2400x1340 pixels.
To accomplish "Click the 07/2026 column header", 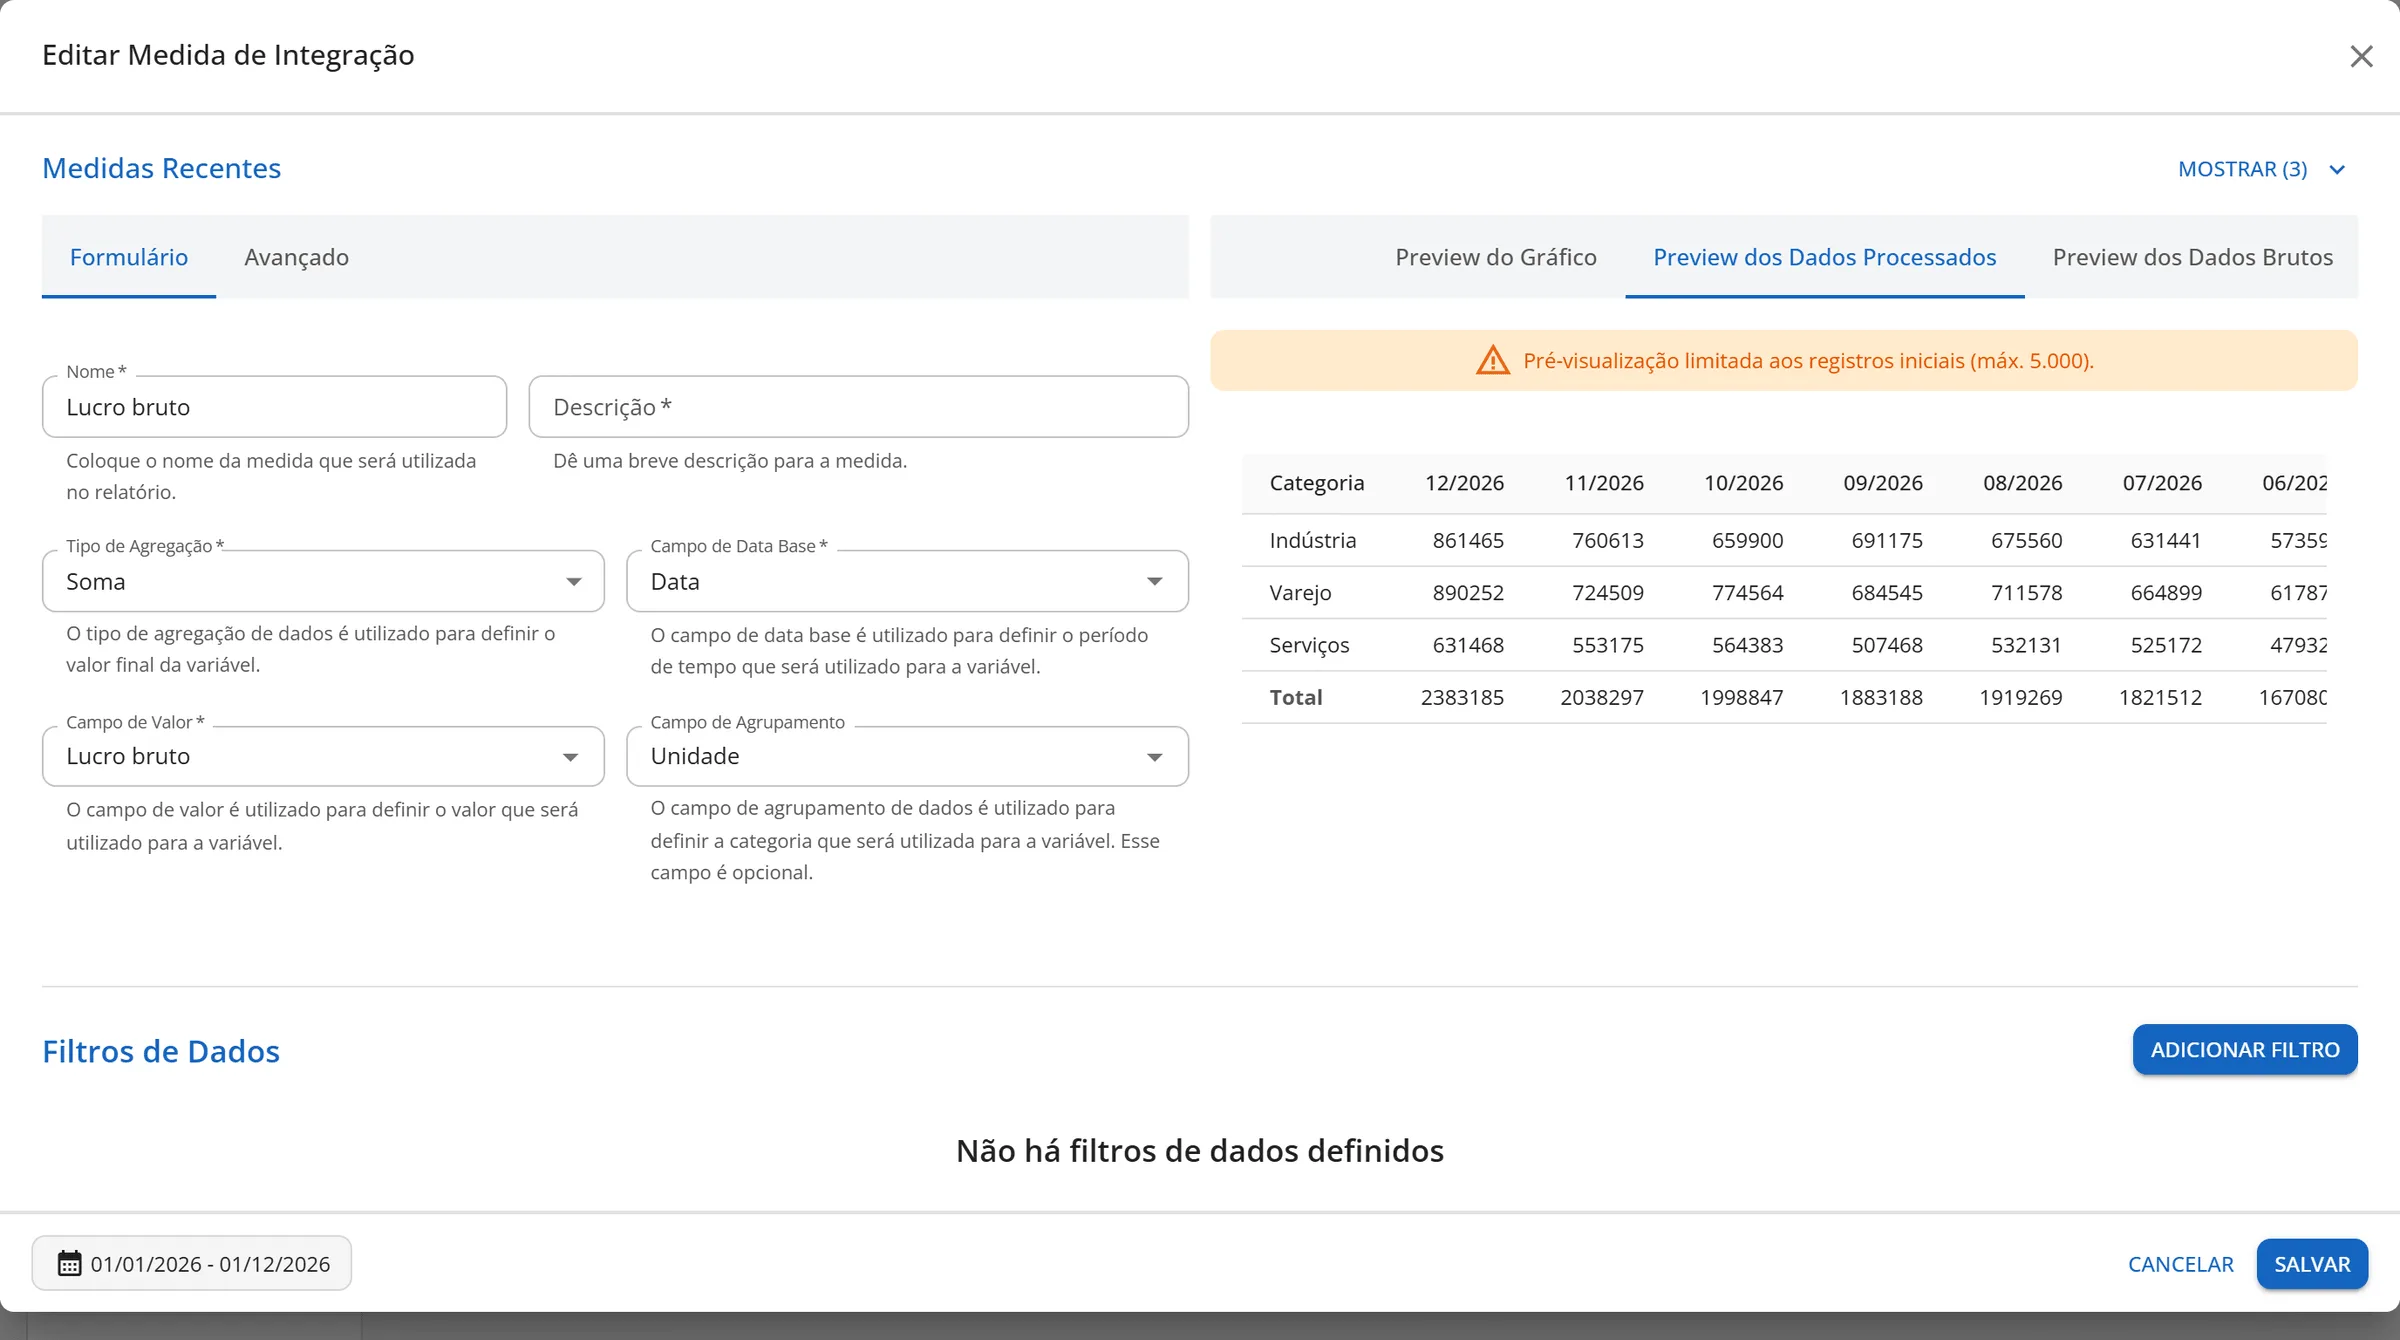I will click(2162, 483).
